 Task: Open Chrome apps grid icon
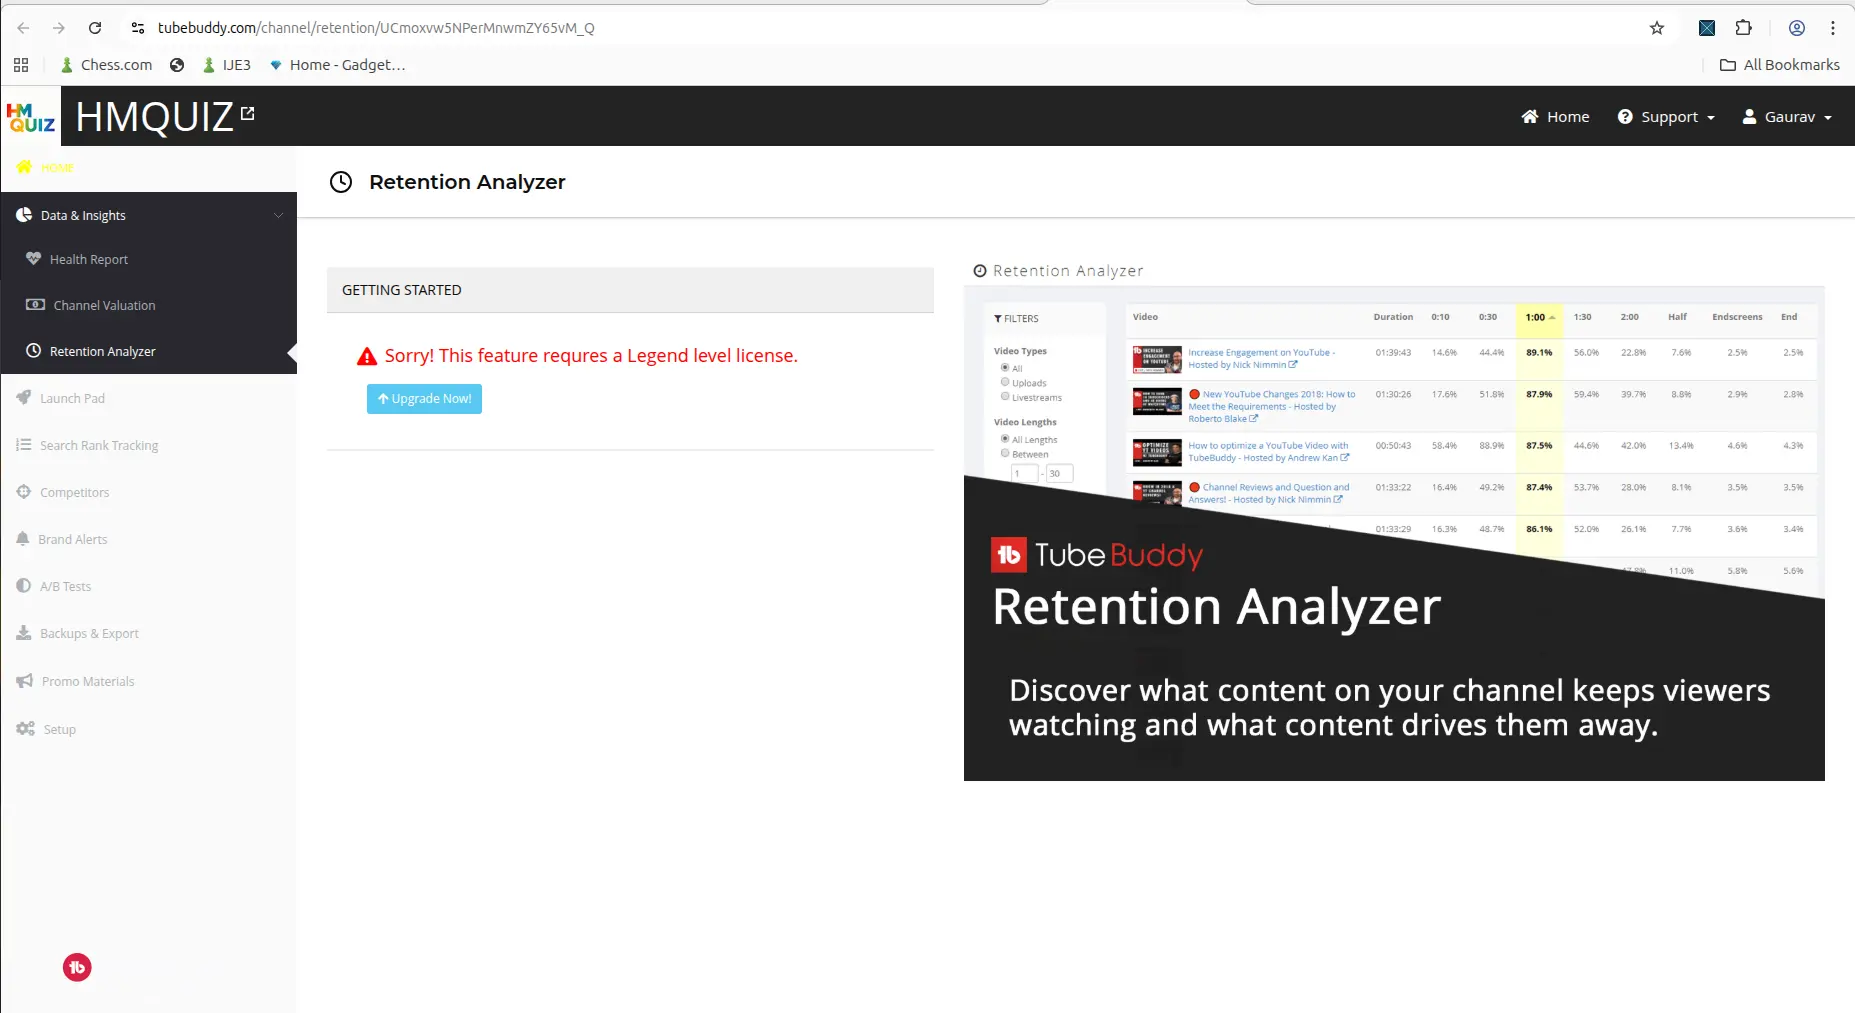[21, 65]
